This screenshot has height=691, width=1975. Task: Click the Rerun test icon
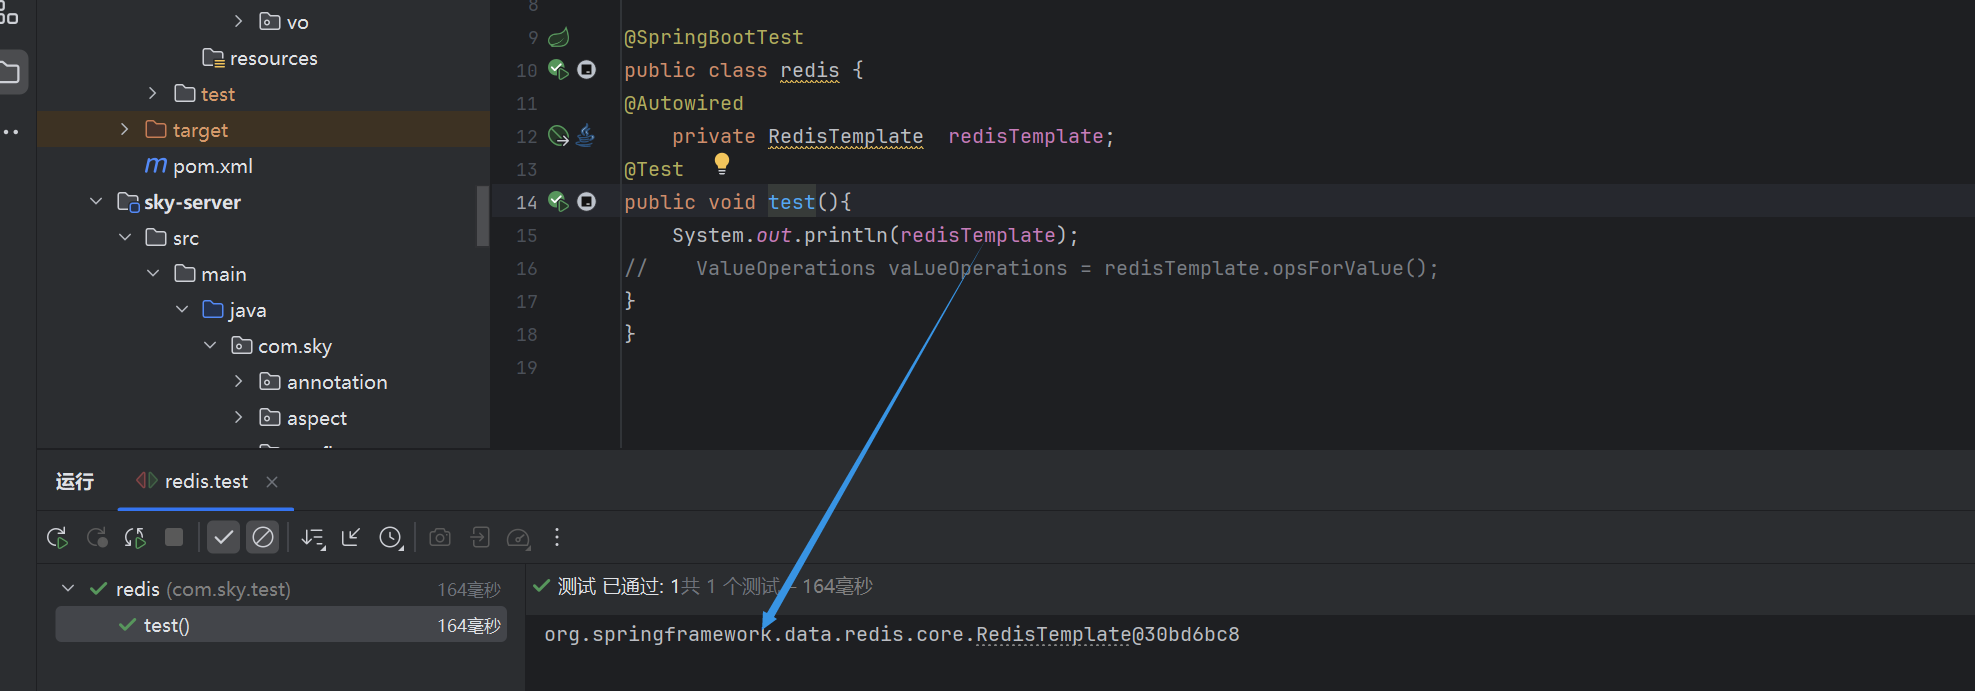point(57,538)
